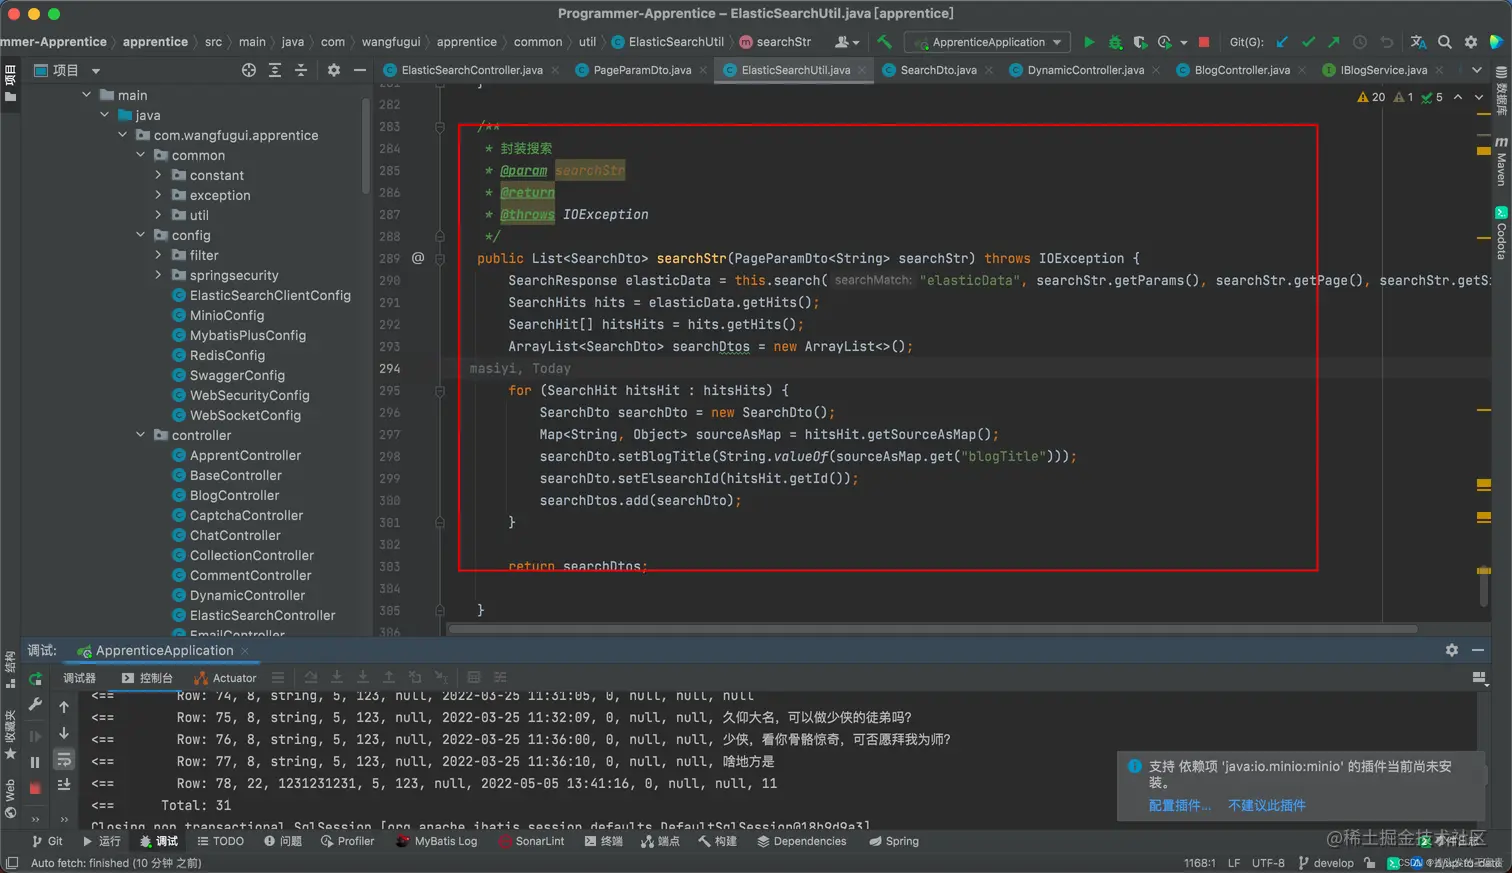1512x873 pixels.
Task: Open run options dropdown next to profiler
Action: click(1184, 42)
